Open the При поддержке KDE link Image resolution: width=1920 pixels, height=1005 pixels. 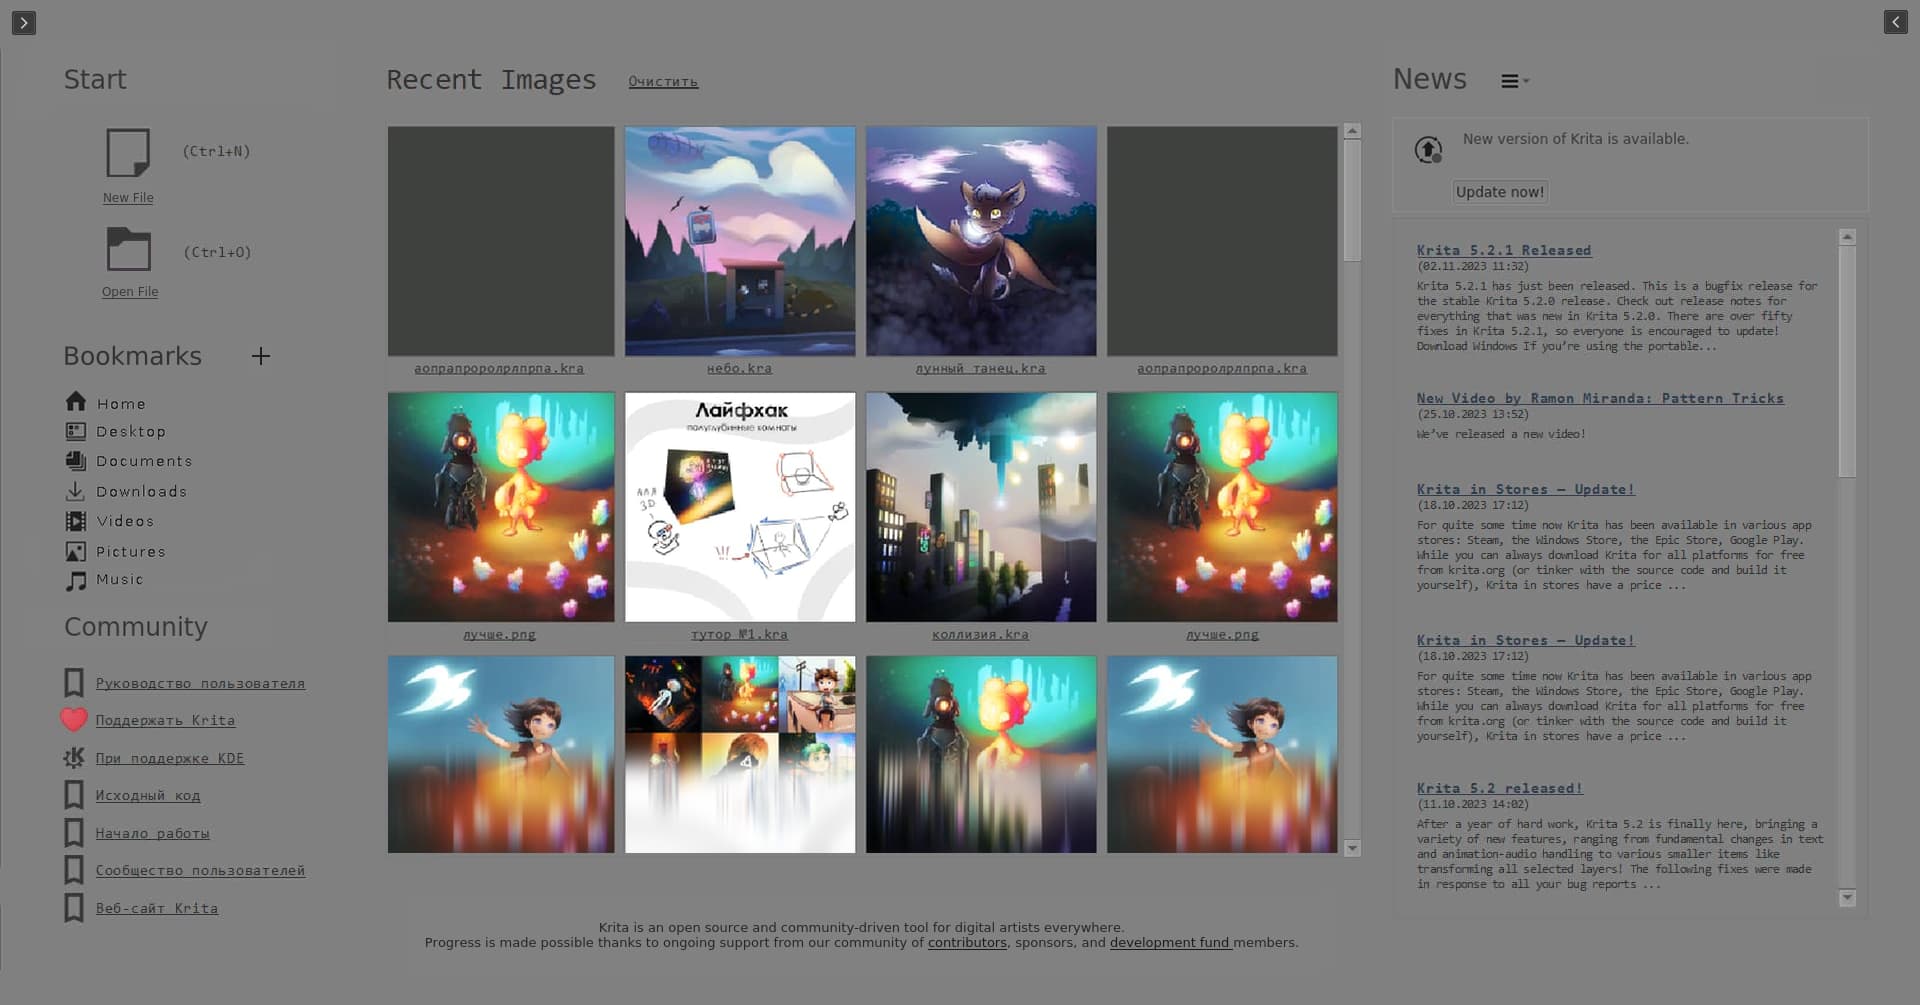pos(170,759)
